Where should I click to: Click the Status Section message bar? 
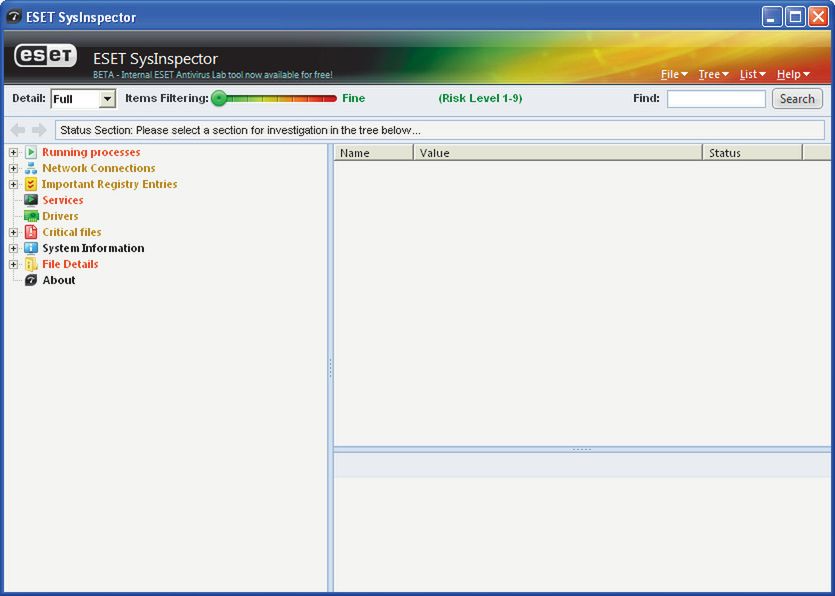click(x=440, y=130)
